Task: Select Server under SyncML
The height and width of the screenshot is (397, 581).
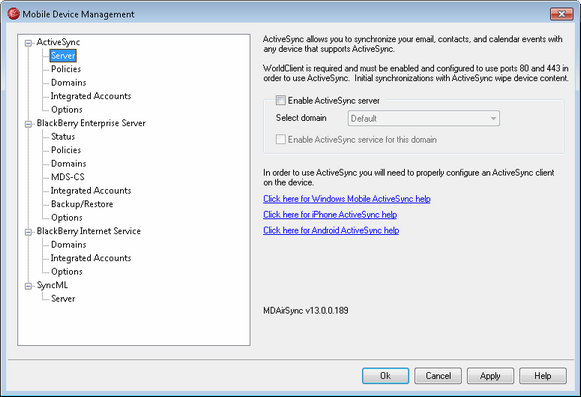Action: 63,298
